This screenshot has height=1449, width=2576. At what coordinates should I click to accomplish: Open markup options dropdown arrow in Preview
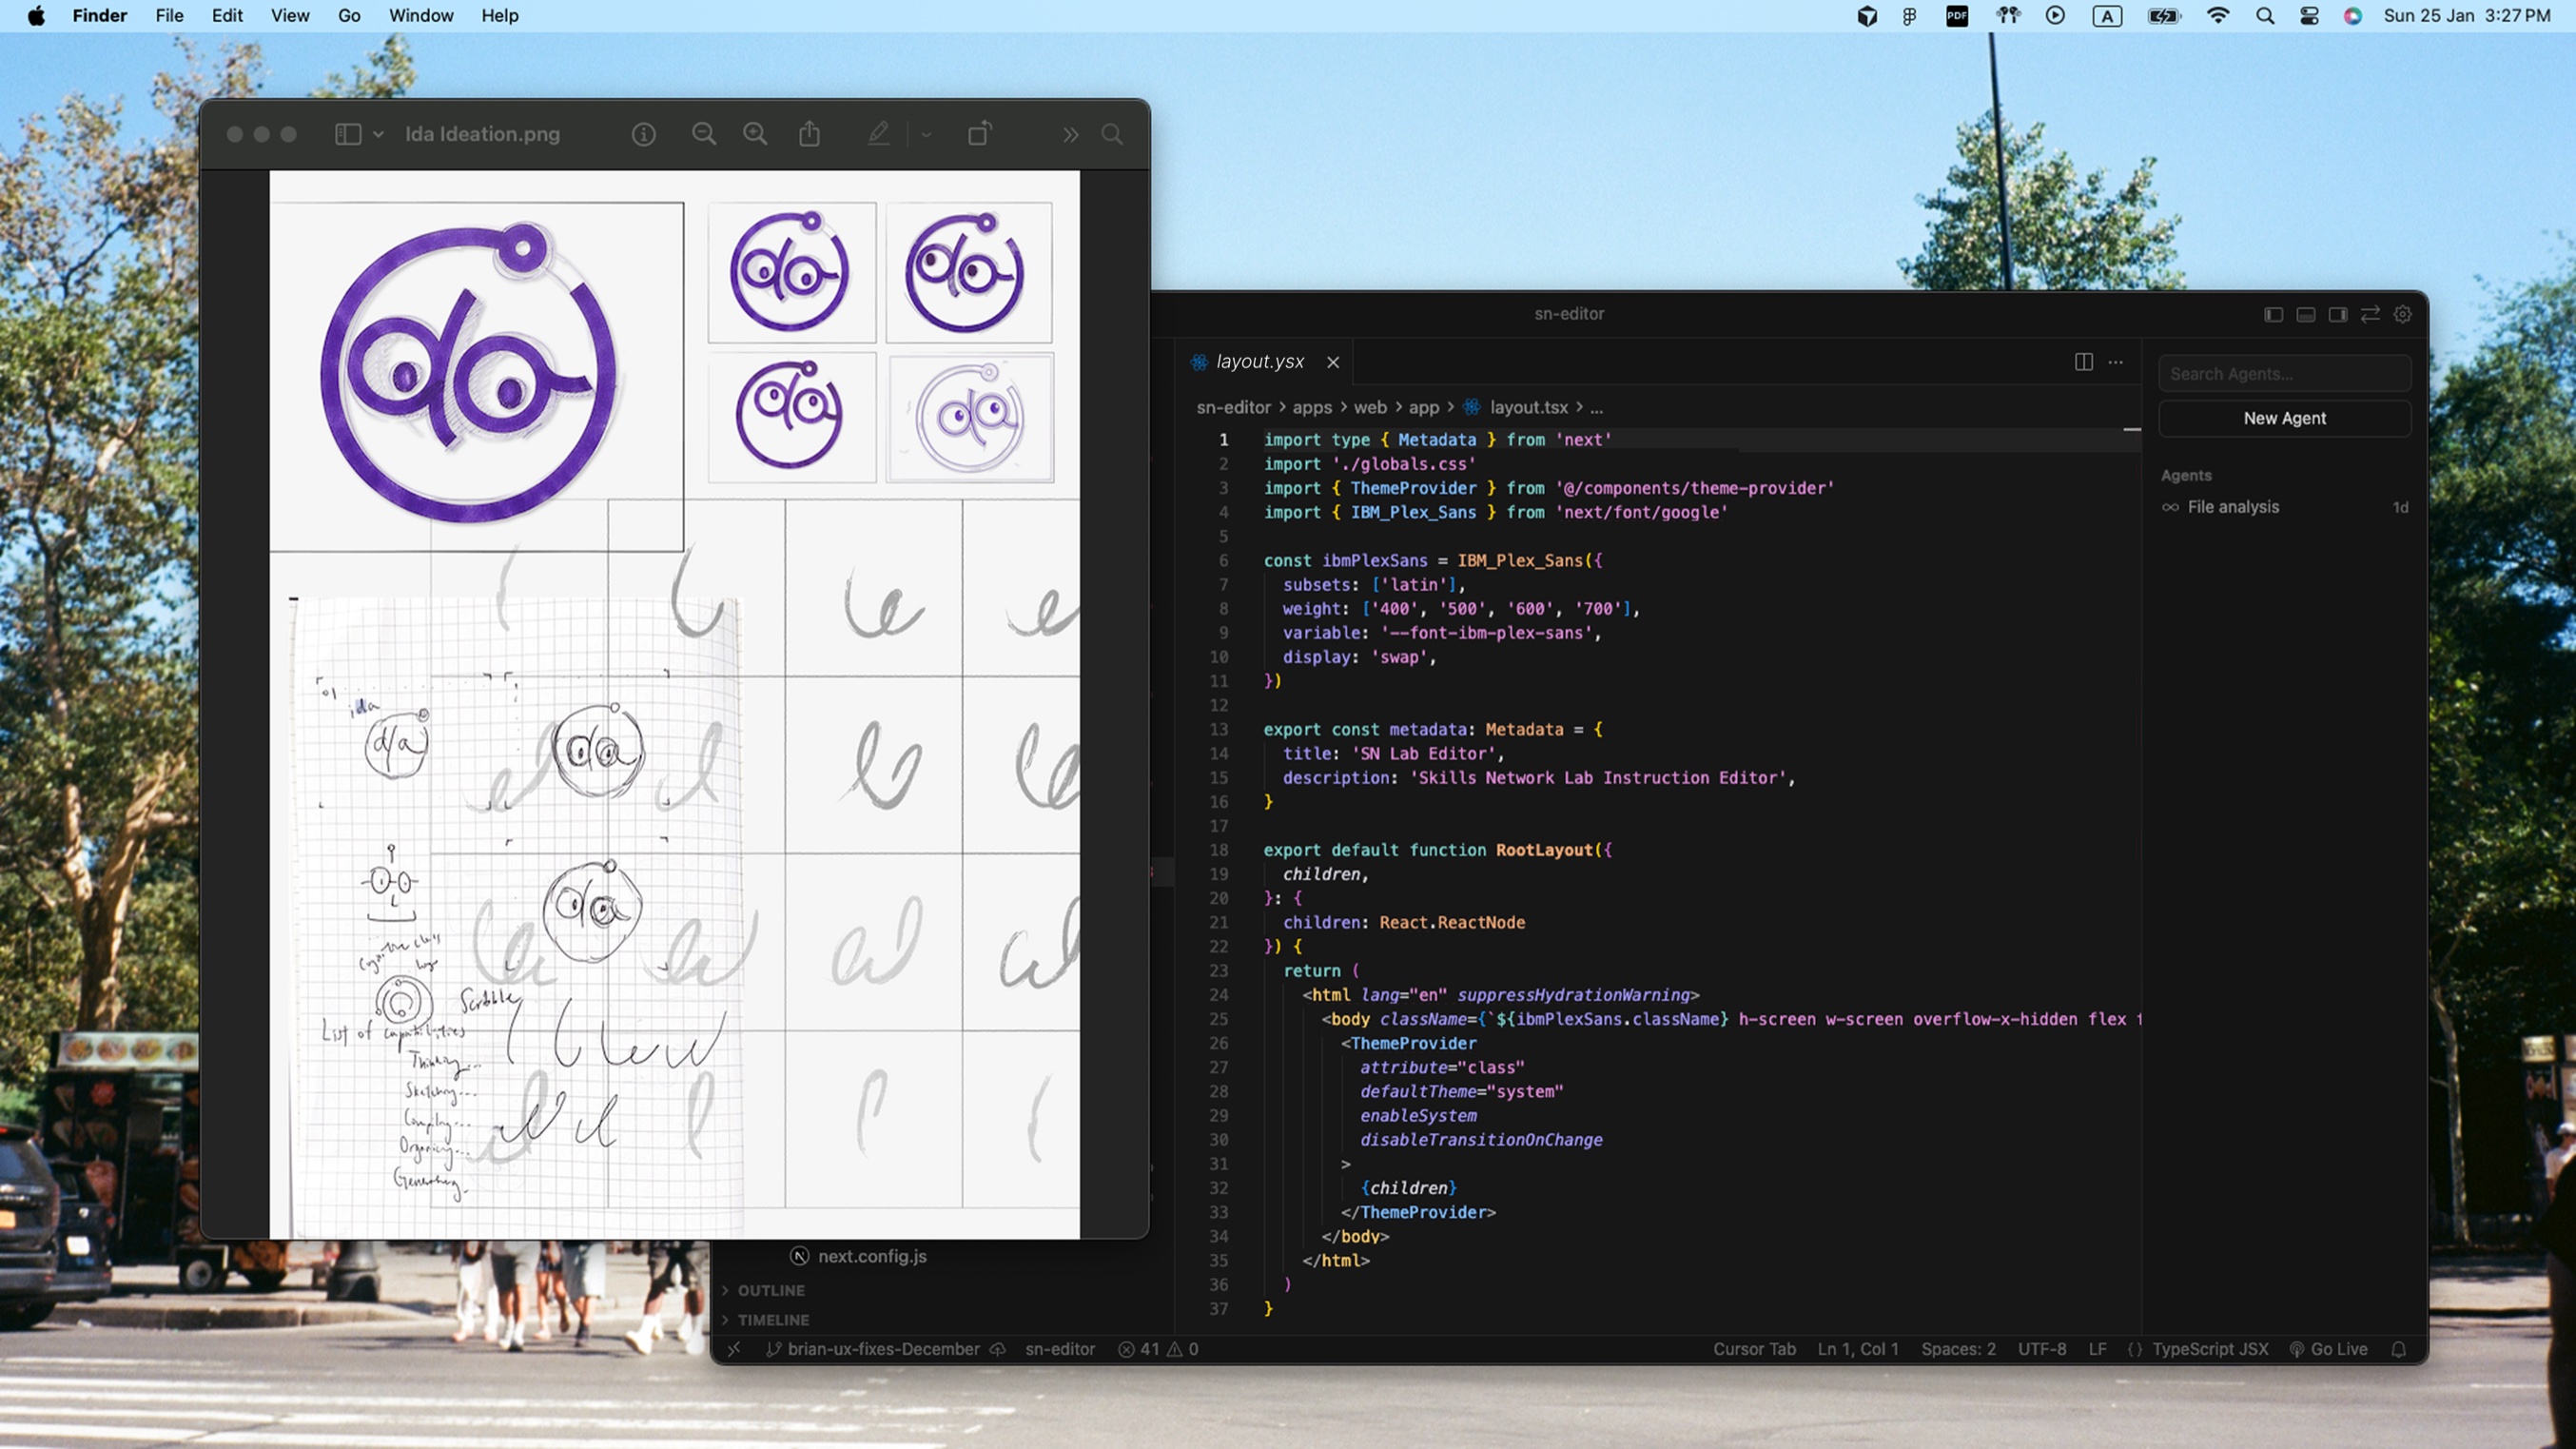926,134
